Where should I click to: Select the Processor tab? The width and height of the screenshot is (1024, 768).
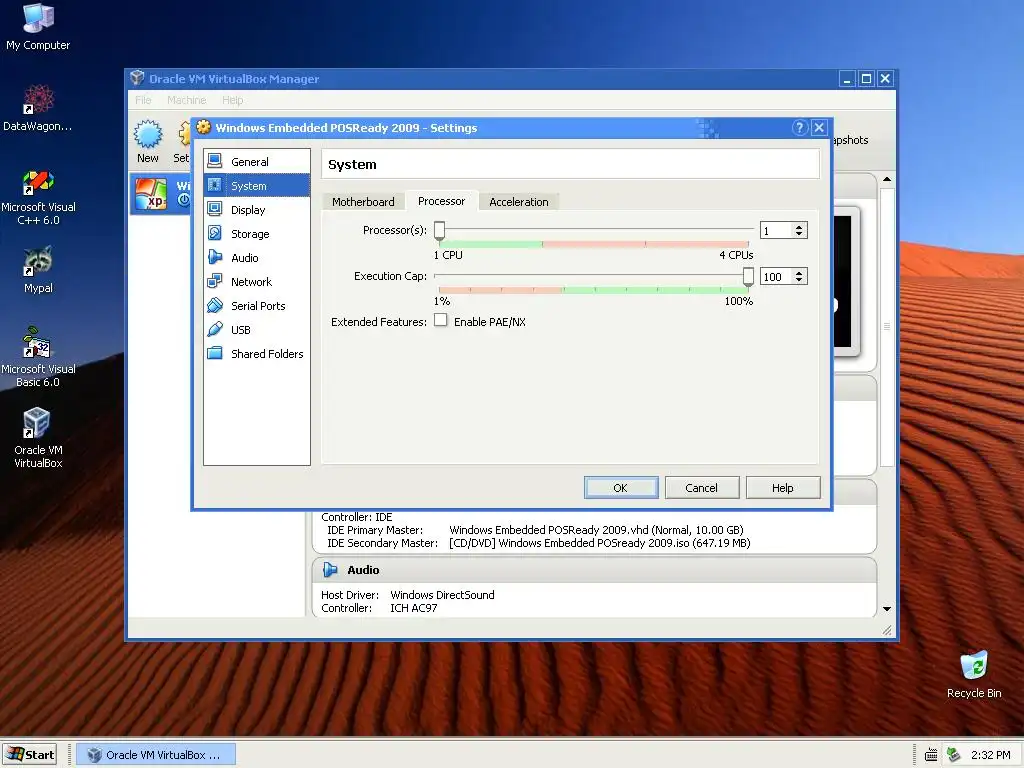point(441,201)
